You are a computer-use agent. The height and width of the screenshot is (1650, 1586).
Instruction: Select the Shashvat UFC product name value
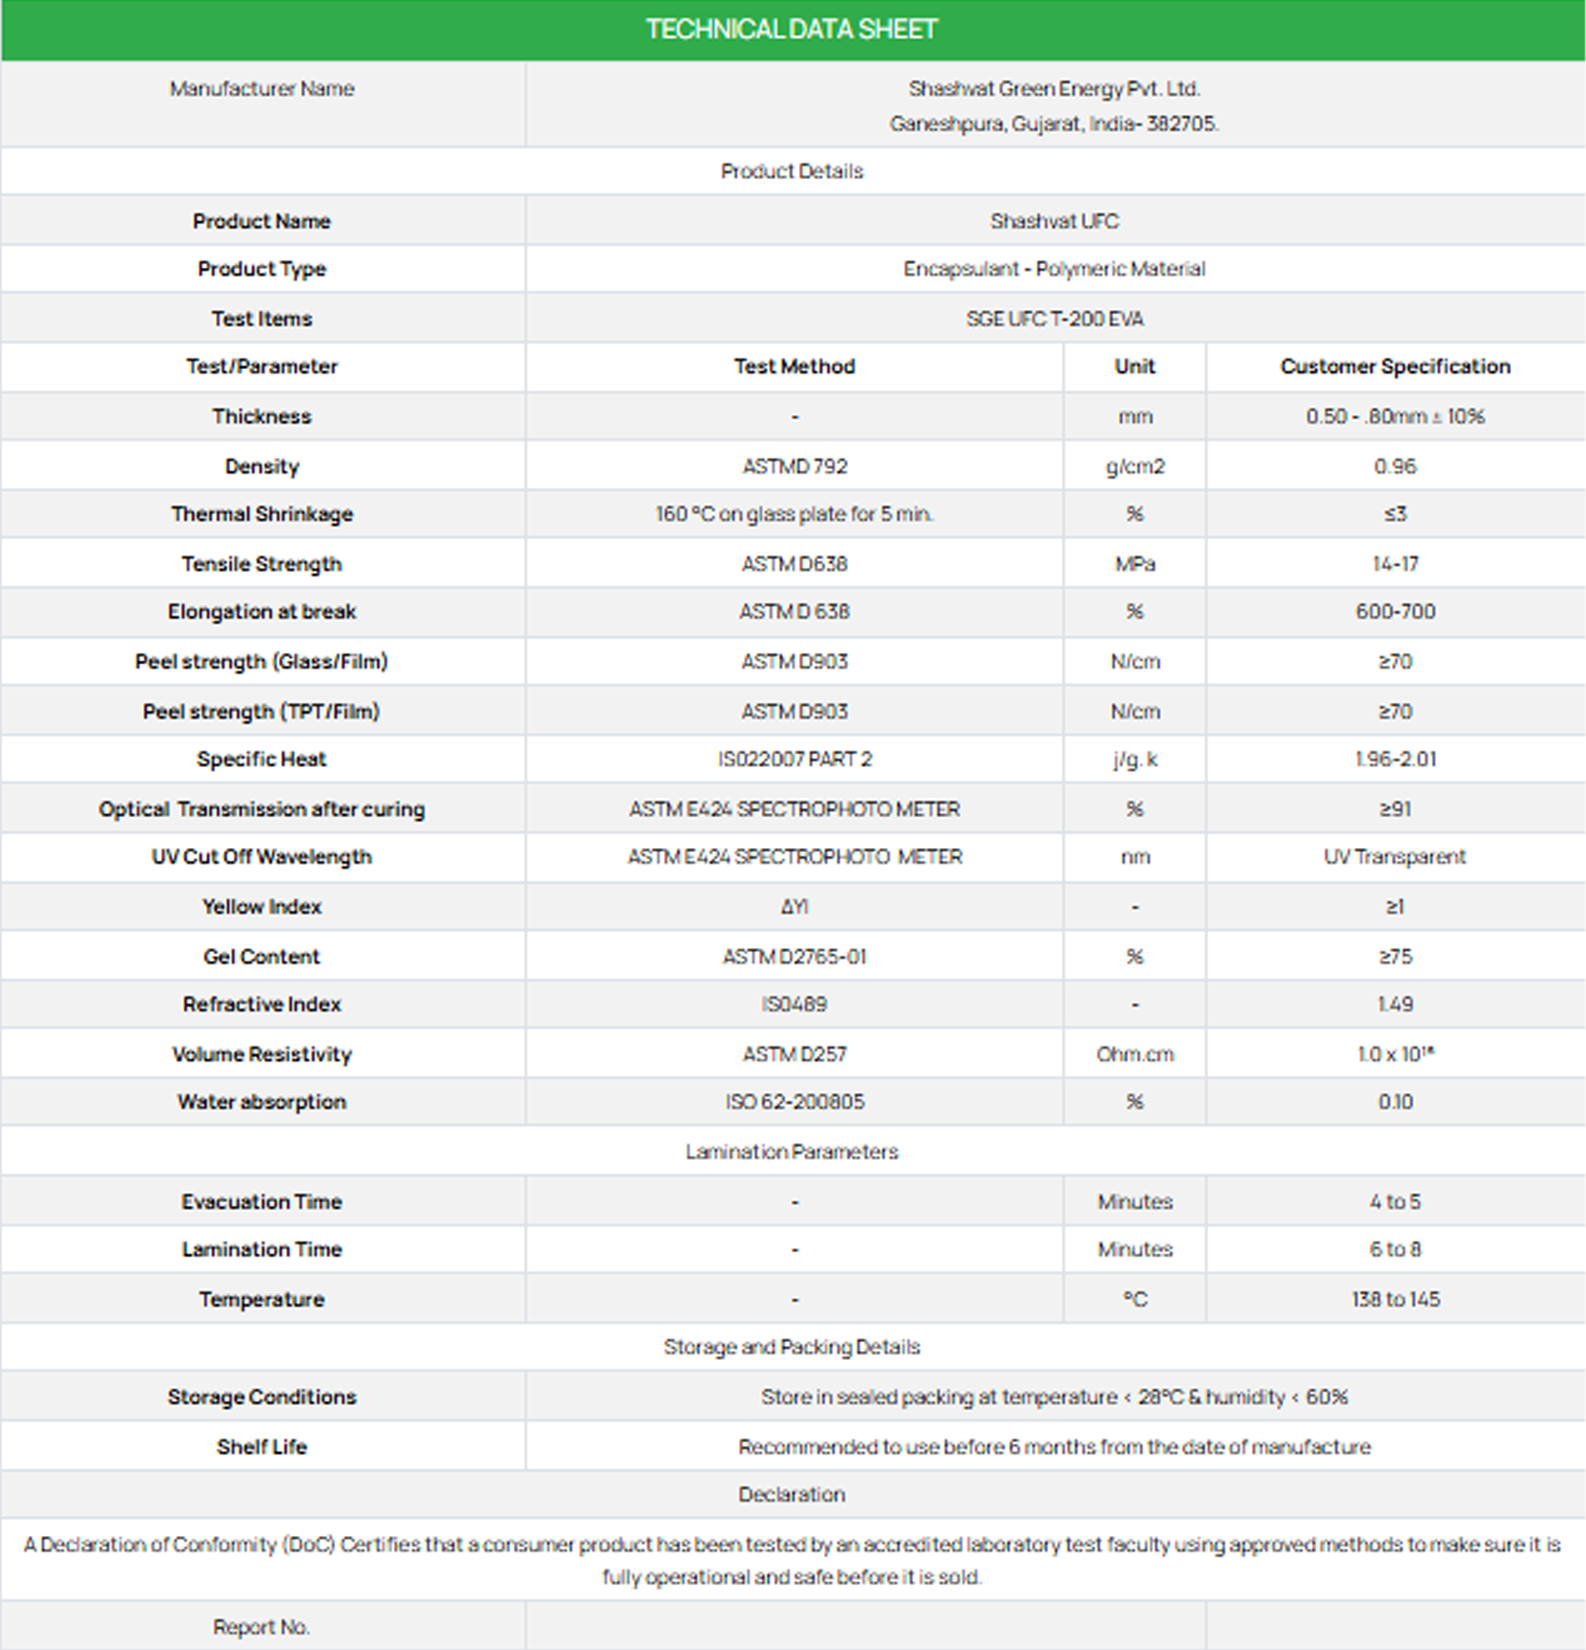pos(1054,221)
